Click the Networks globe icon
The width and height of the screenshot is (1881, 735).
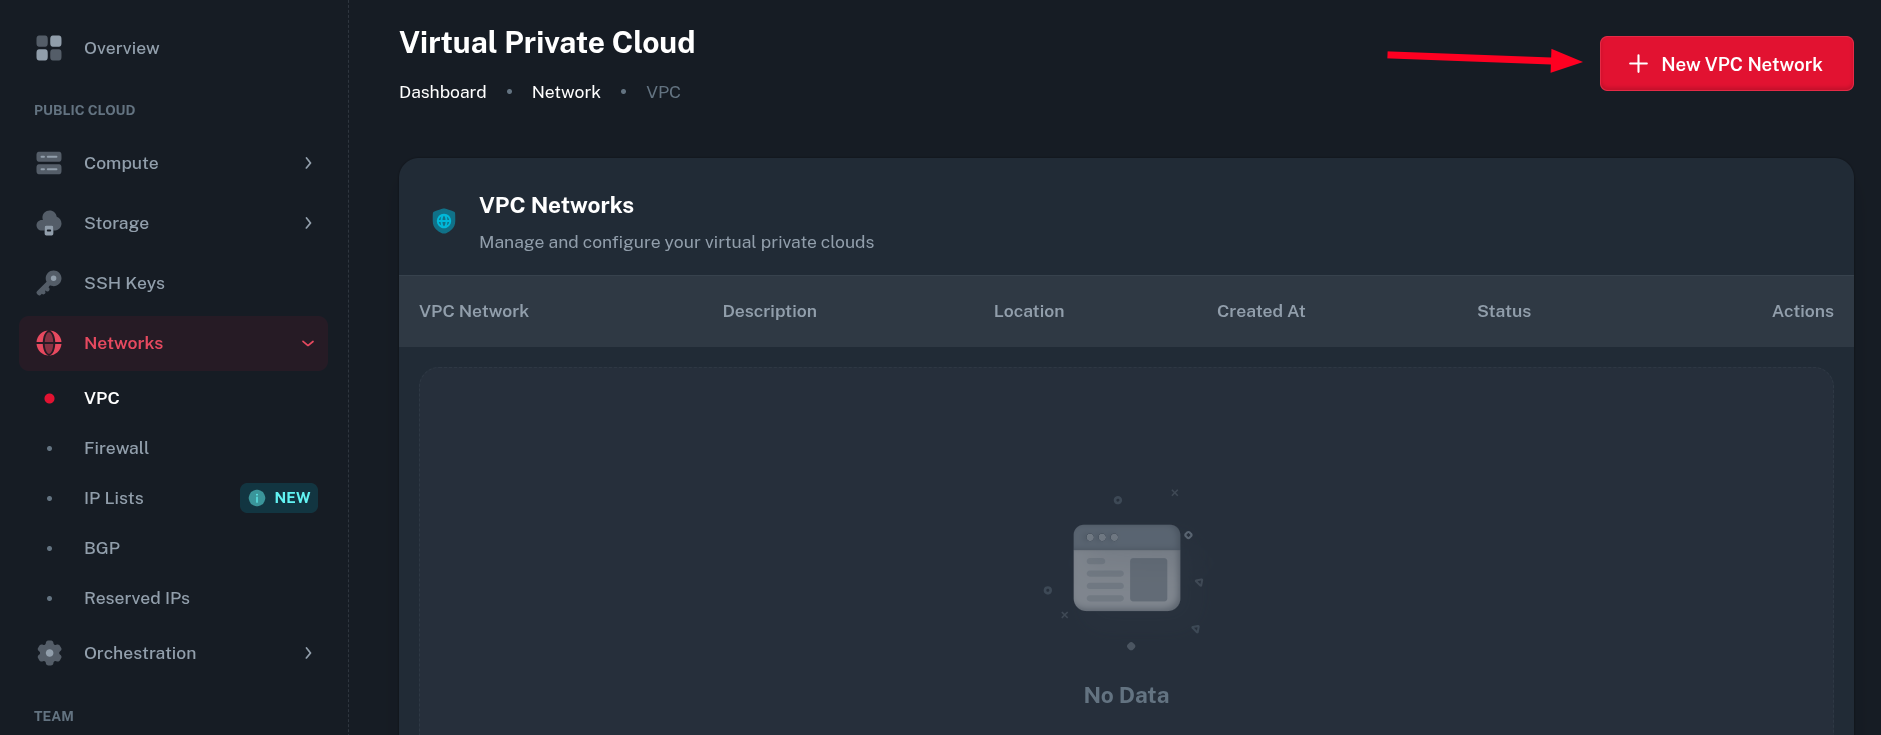click(49, 343)
